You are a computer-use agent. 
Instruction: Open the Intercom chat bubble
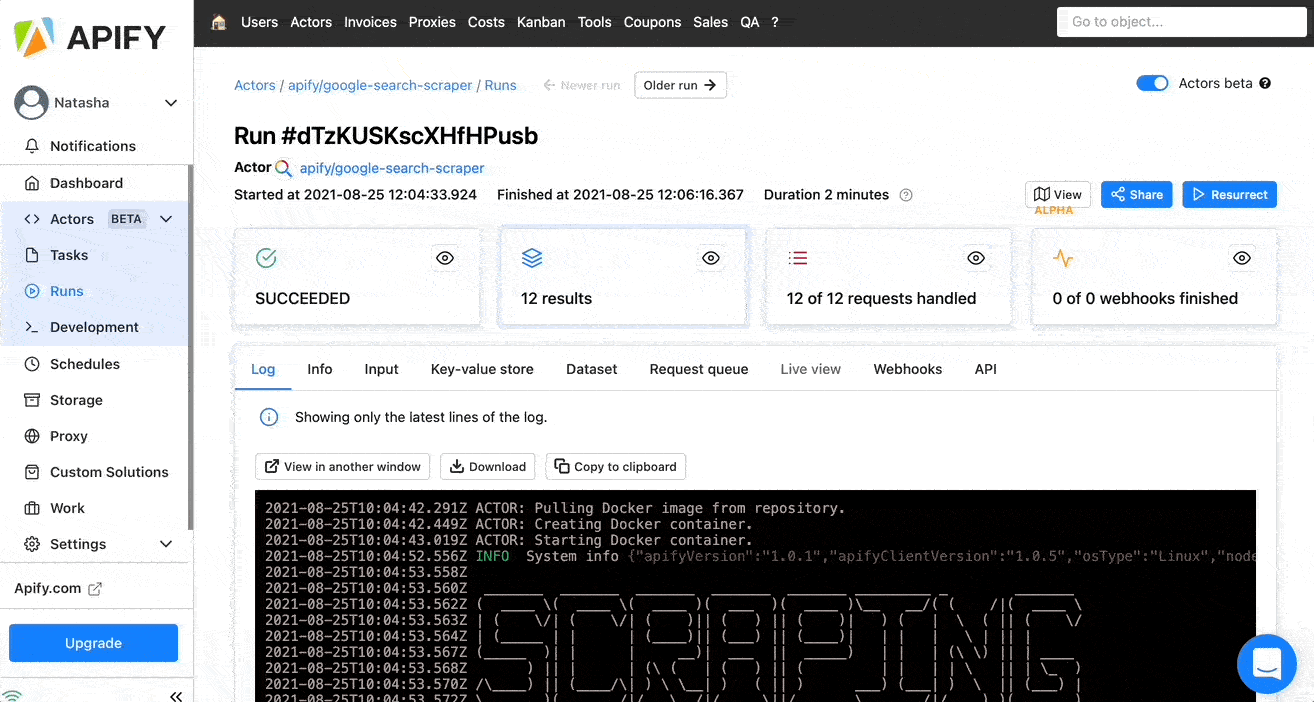1267,664
